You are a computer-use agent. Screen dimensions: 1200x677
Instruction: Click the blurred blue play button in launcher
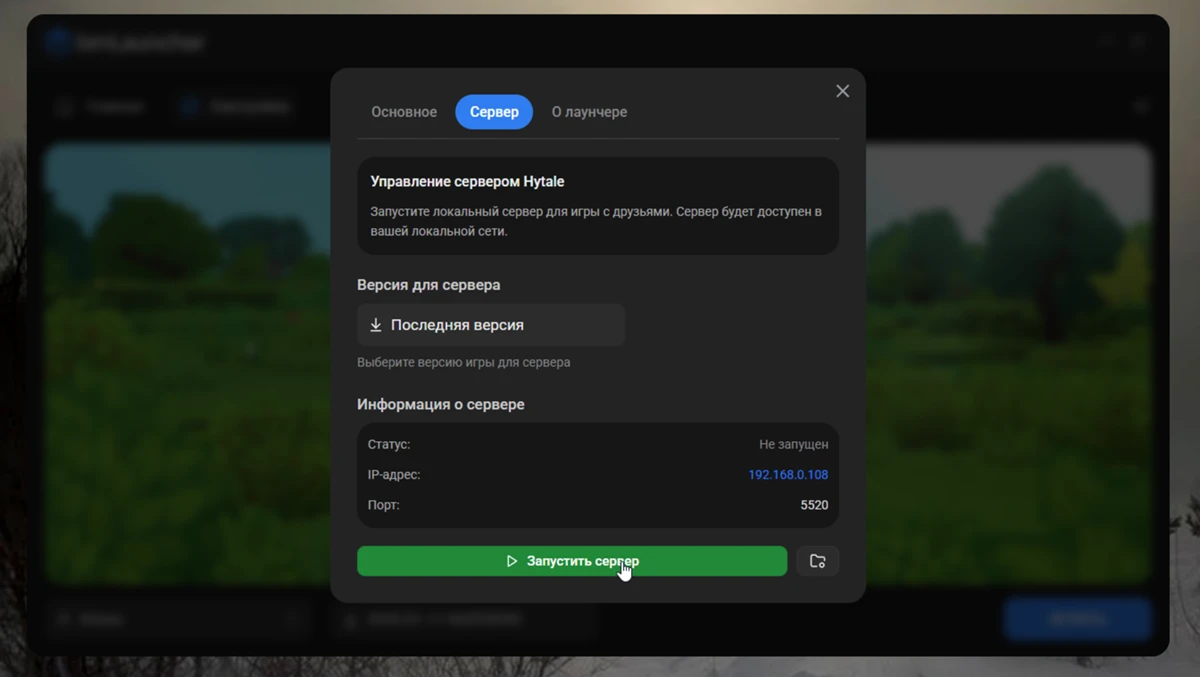(x=1077, y=619)
